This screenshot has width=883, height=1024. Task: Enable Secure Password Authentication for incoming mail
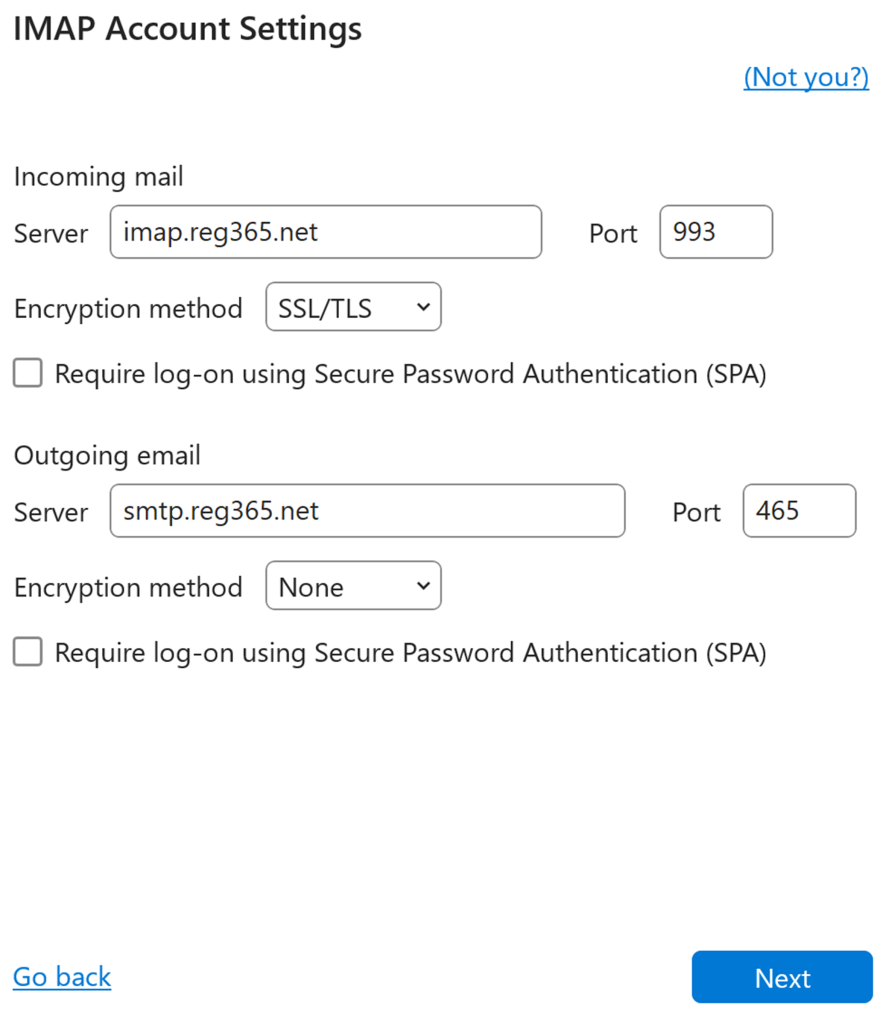(x=27, y=373)
